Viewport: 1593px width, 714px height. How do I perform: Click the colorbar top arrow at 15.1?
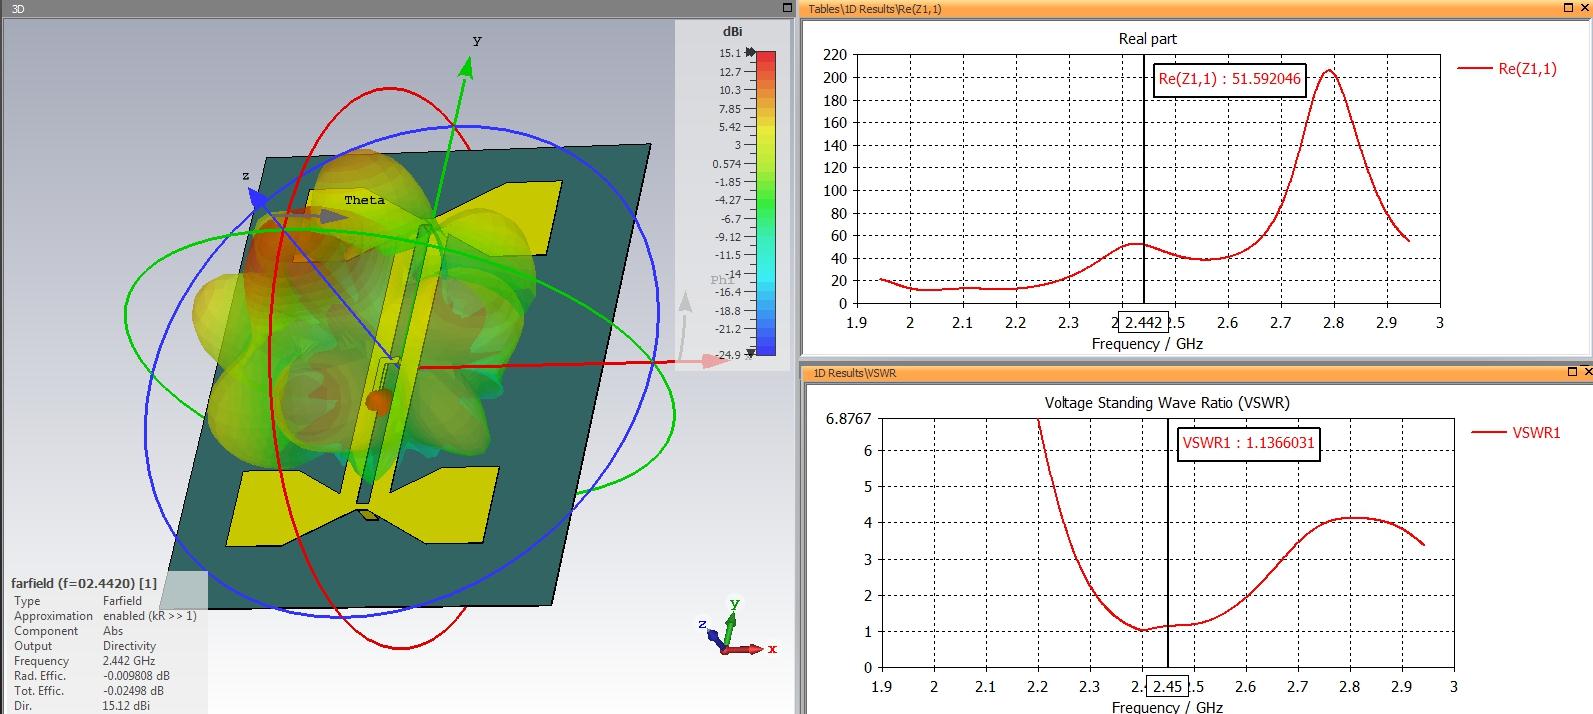click(x=751, y=52)
